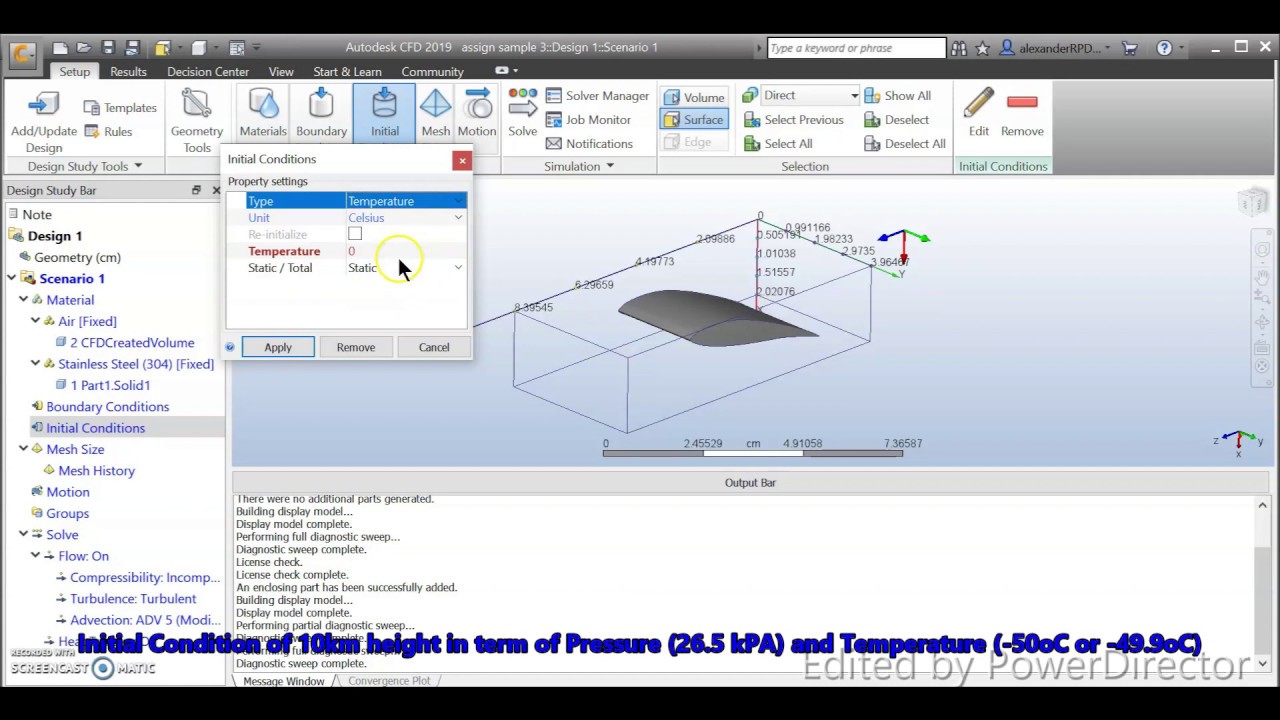Open the Type dropdown showing Temperature
Screen dimensions: 1280x720
[406, 201]
